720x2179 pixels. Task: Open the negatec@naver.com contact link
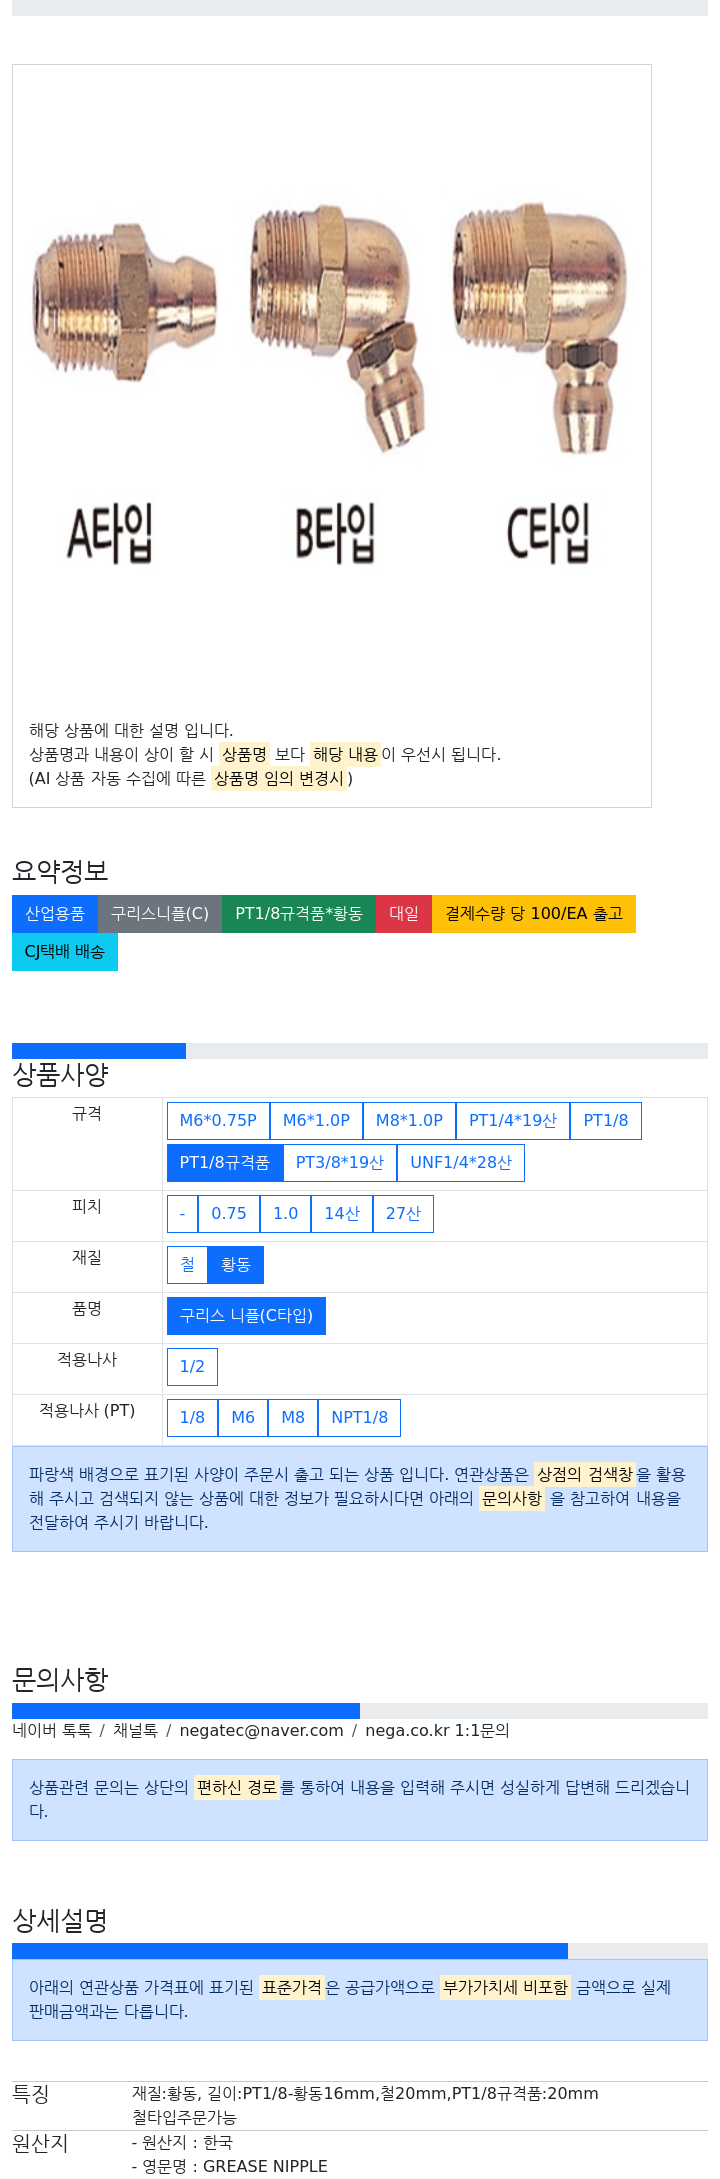pos(261,1731)
